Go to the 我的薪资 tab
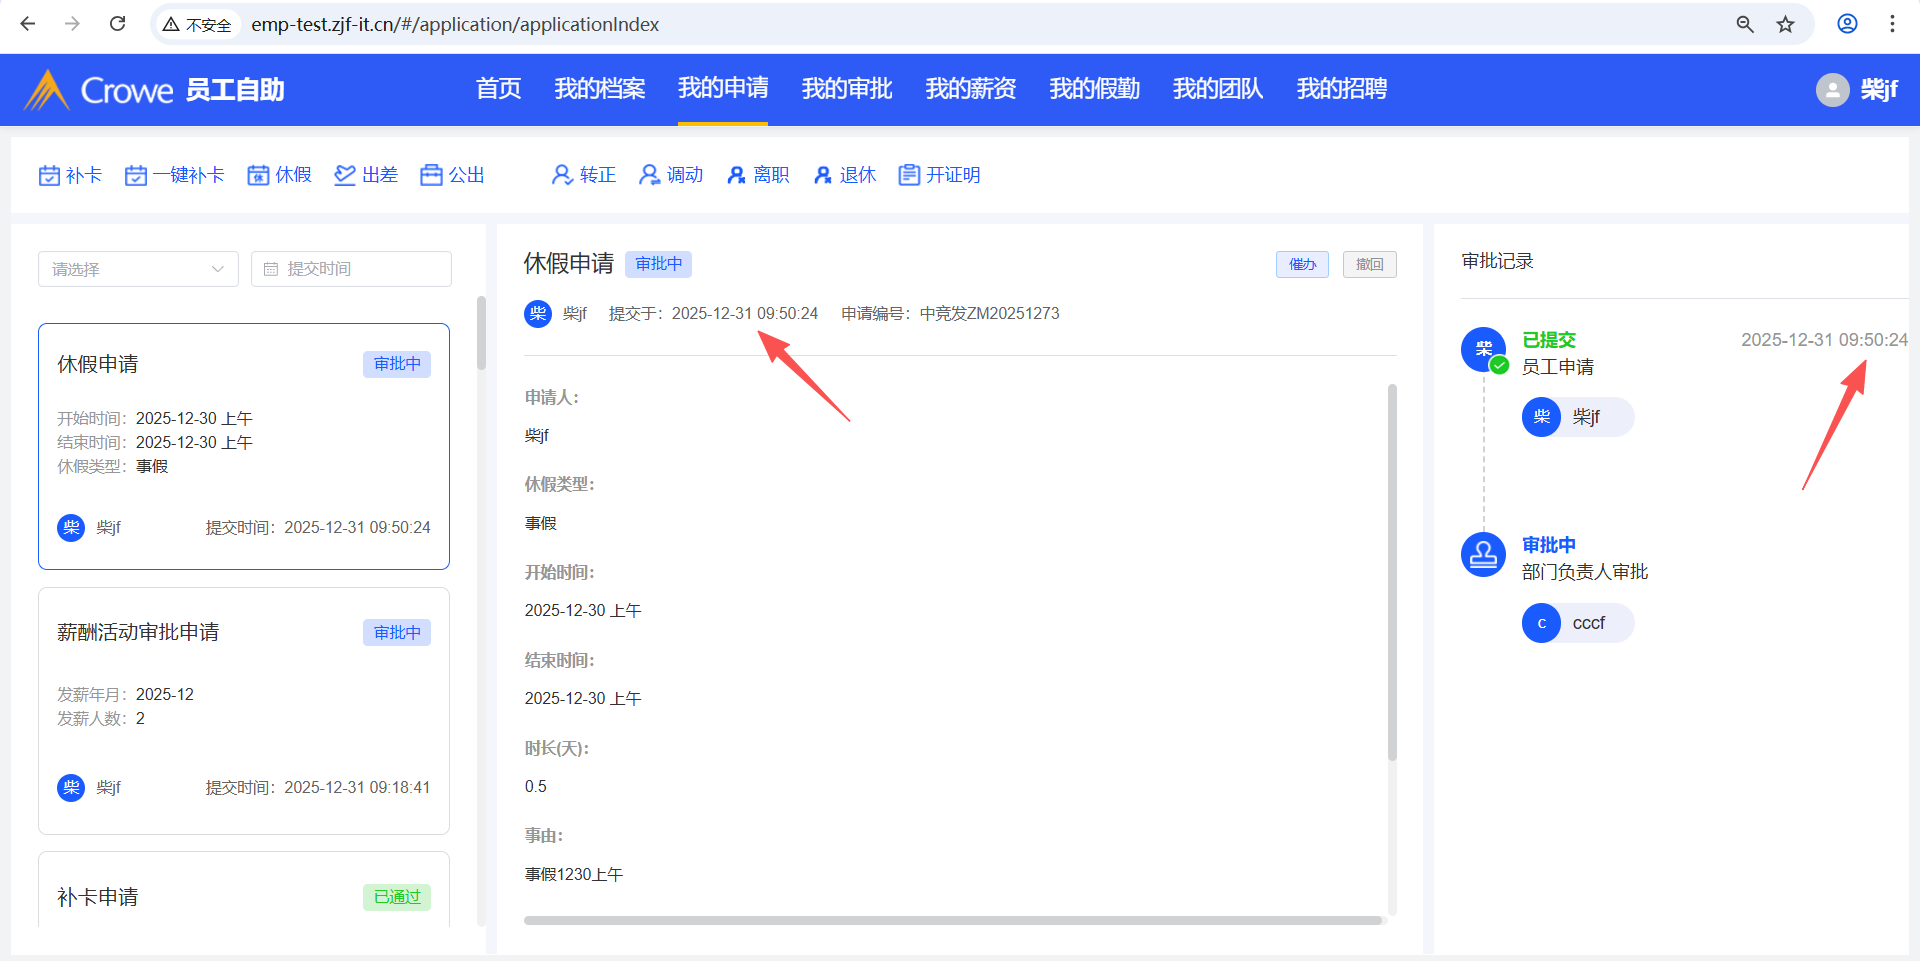The image size is (1920, 961). click(x=971, y=89)
